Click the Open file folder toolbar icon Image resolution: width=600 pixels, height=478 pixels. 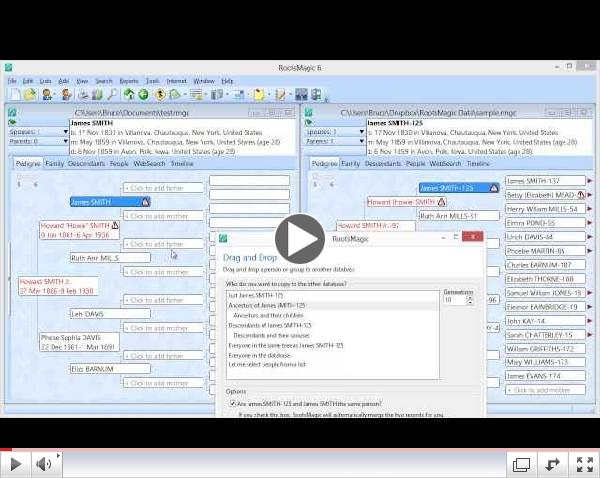[x=30, y=94]
